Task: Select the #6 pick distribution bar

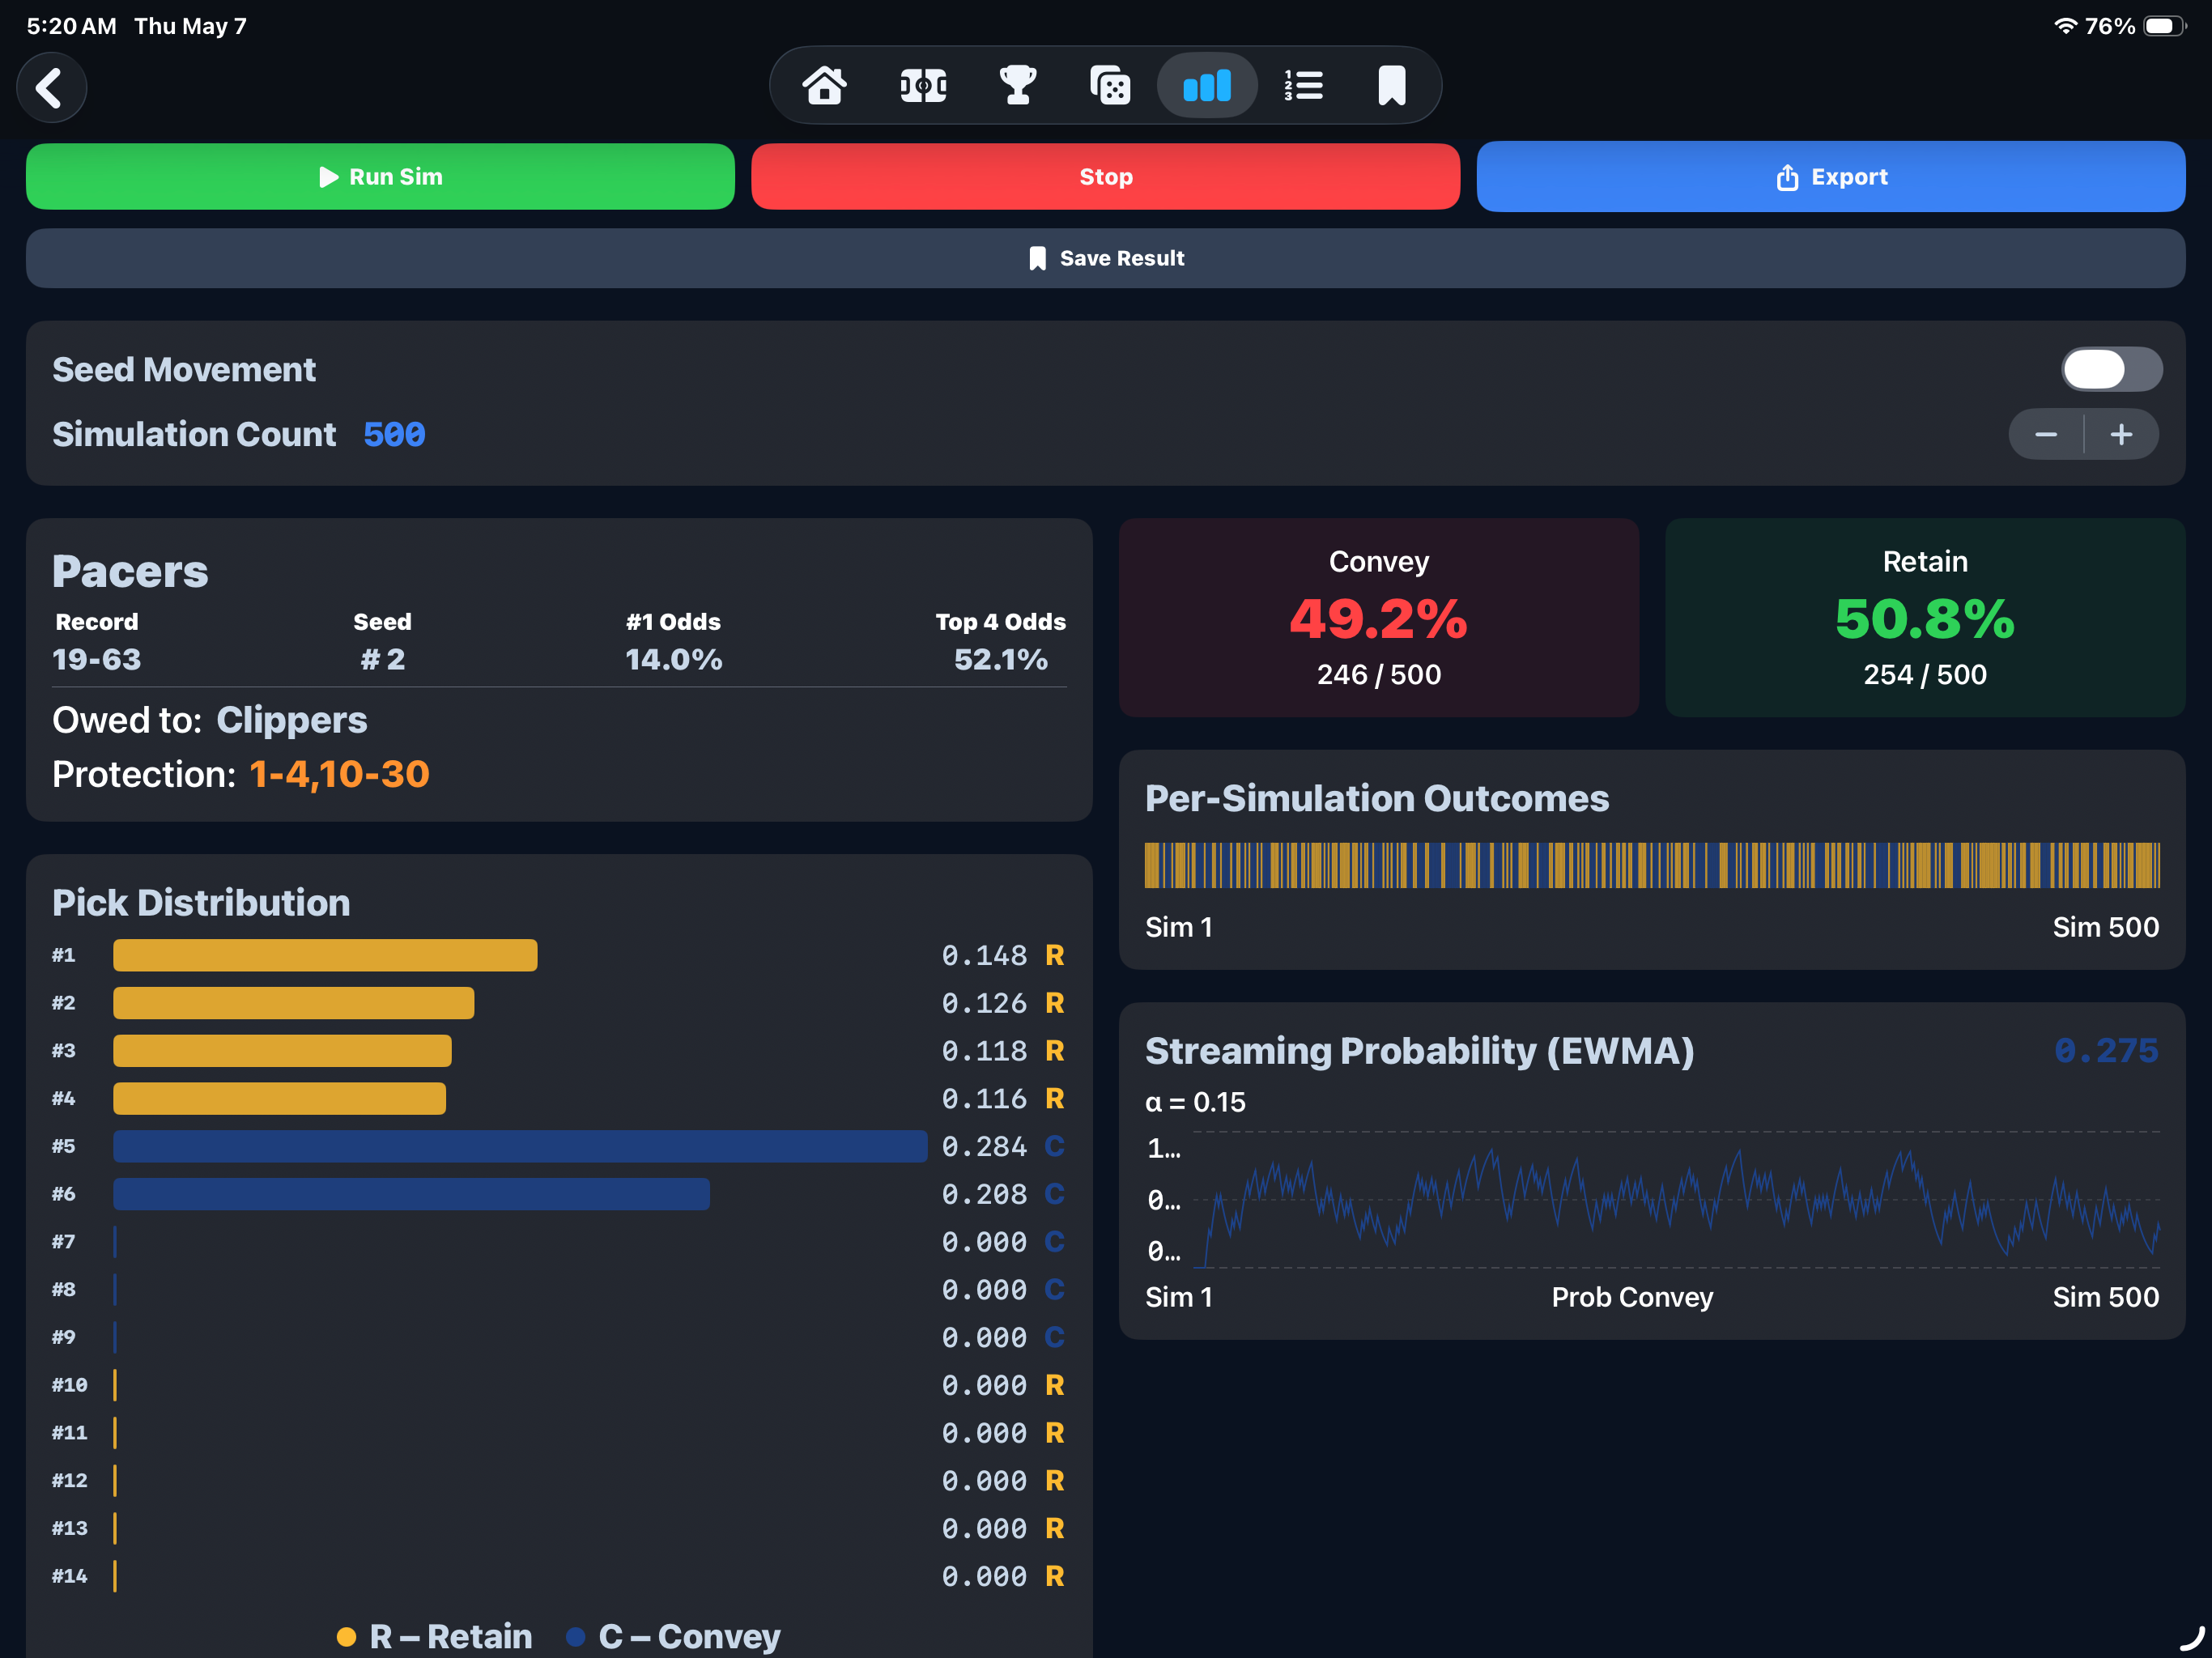Action: click(x=412, y=1195)
